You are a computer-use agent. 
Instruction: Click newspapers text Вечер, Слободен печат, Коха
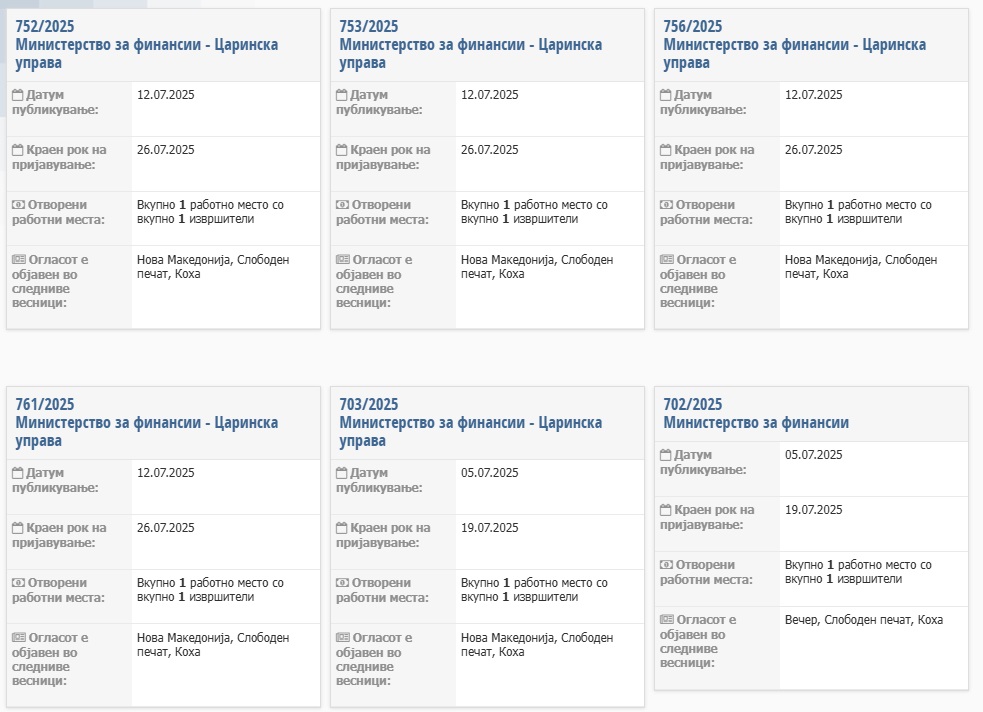click(x=864, y=620)
